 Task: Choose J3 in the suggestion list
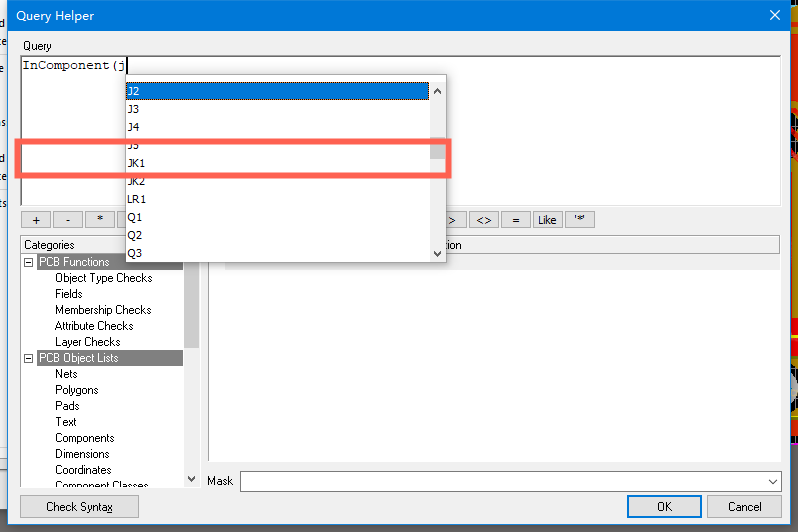(x=133, y=109)
